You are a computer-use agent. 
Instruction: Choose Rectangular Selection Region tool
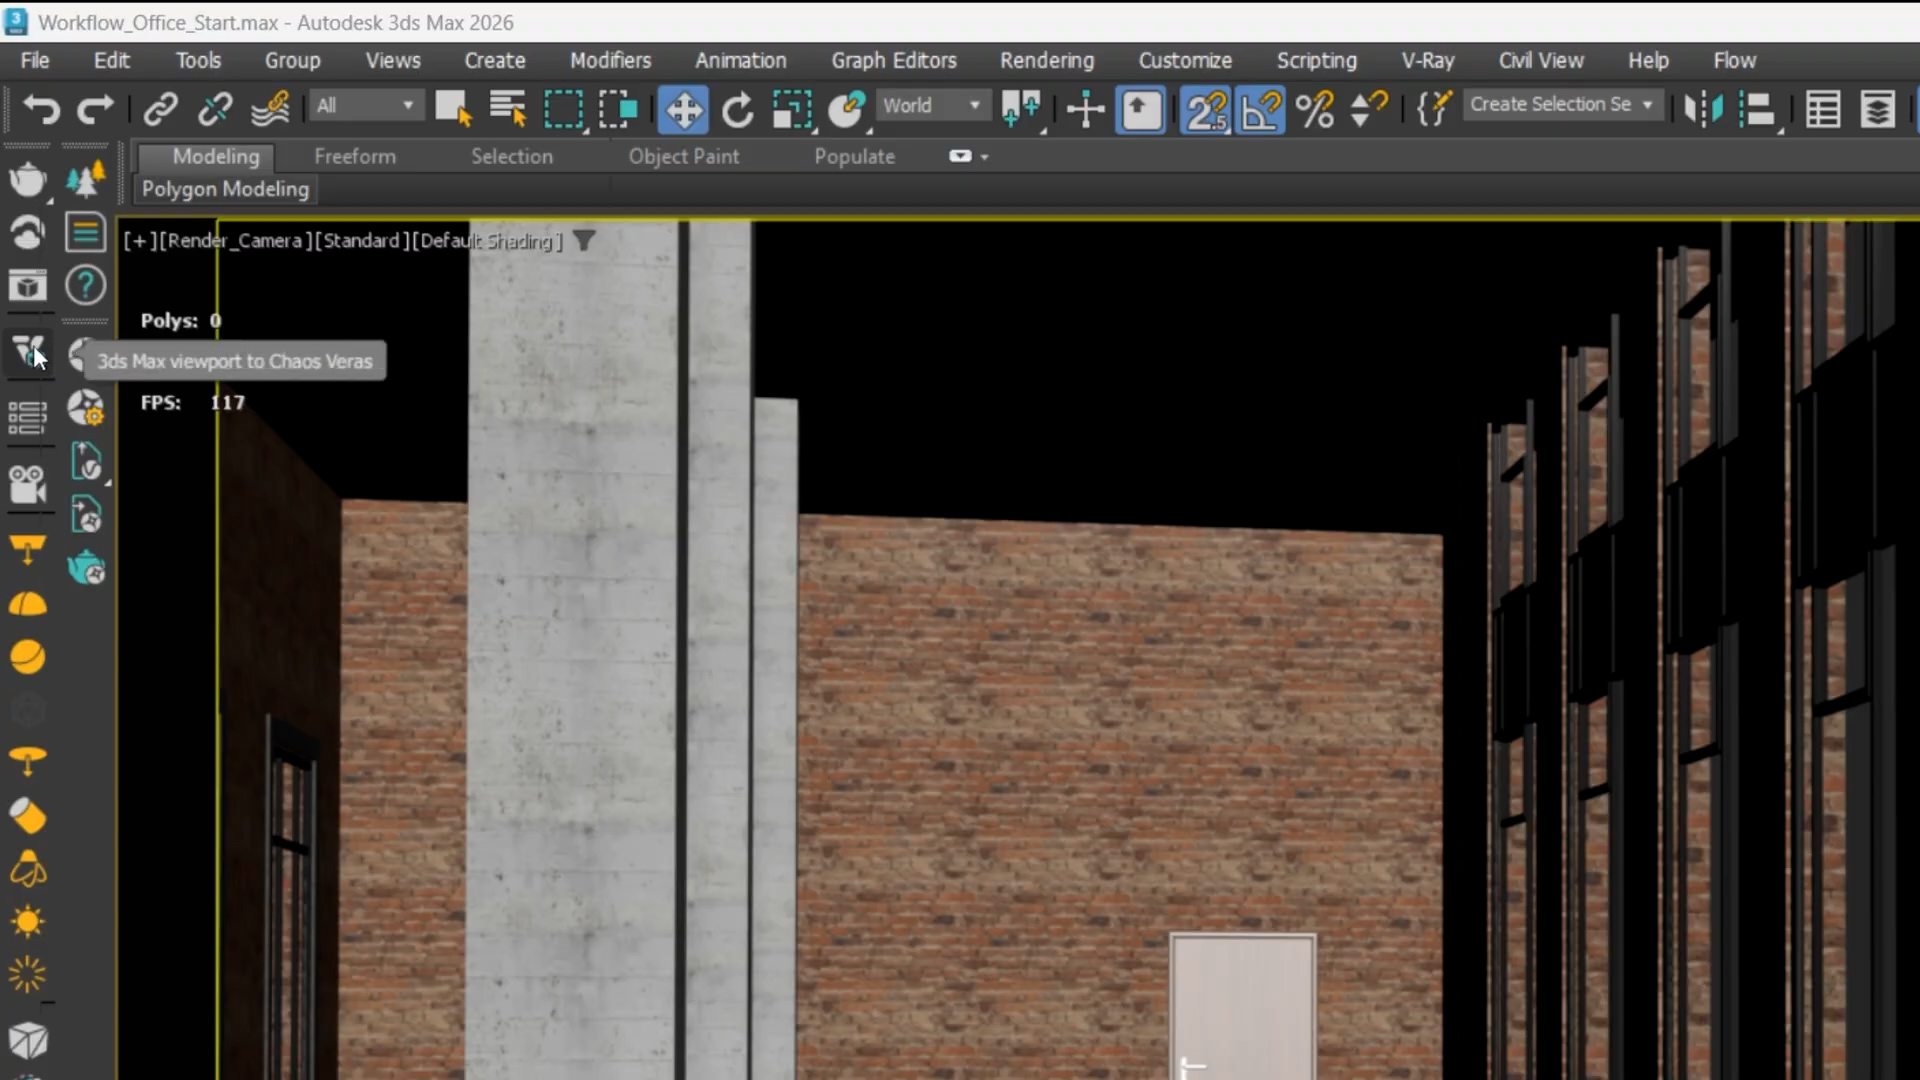pyautogui.click(x=563, y=108)
